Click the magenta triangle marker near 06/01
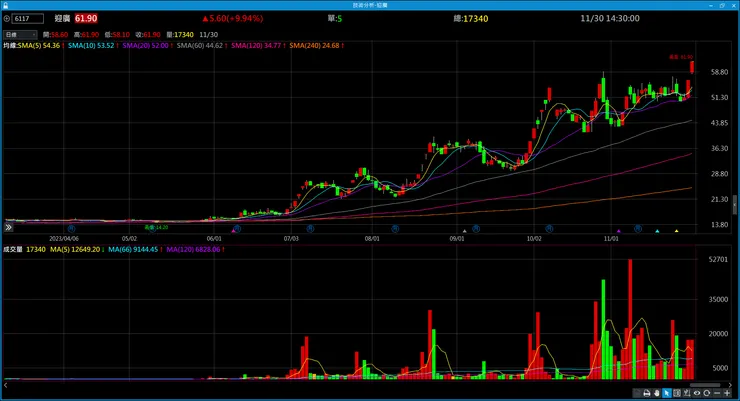 [233, 231]
